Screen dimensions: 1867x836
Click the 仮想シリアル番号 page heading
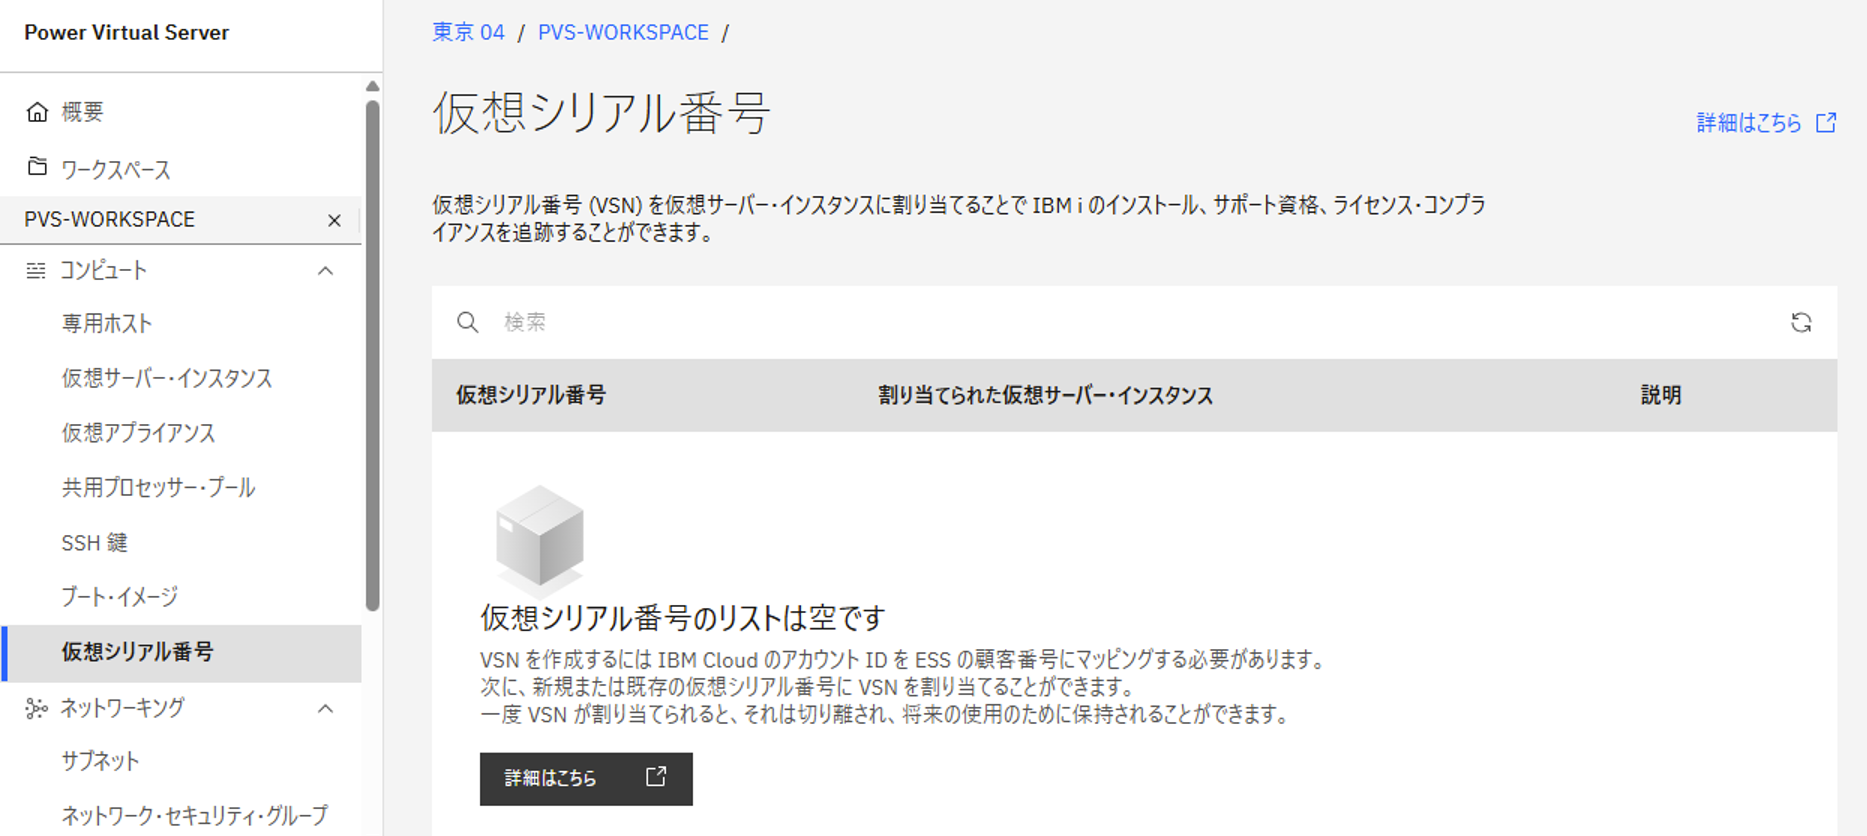tap(601, 112)
